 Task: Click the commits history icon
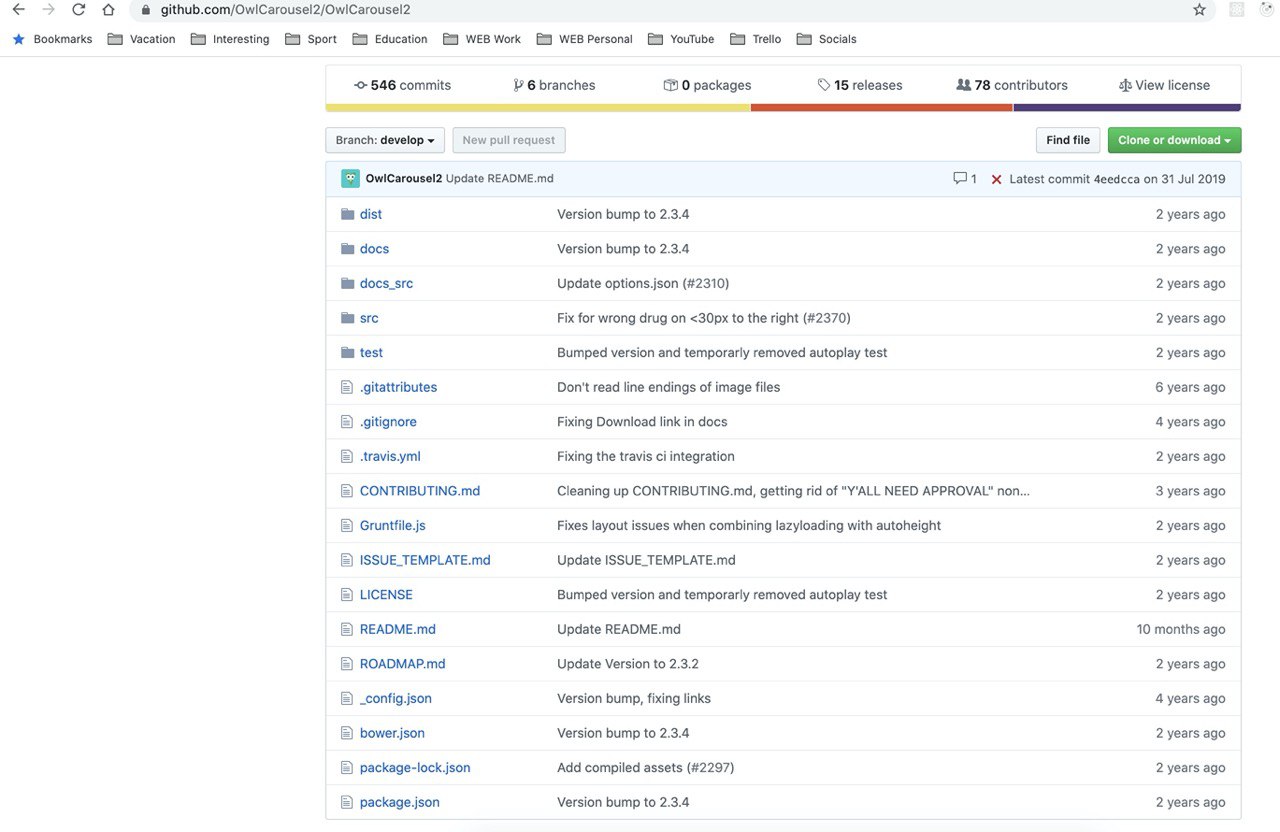[x=360, y=85]
